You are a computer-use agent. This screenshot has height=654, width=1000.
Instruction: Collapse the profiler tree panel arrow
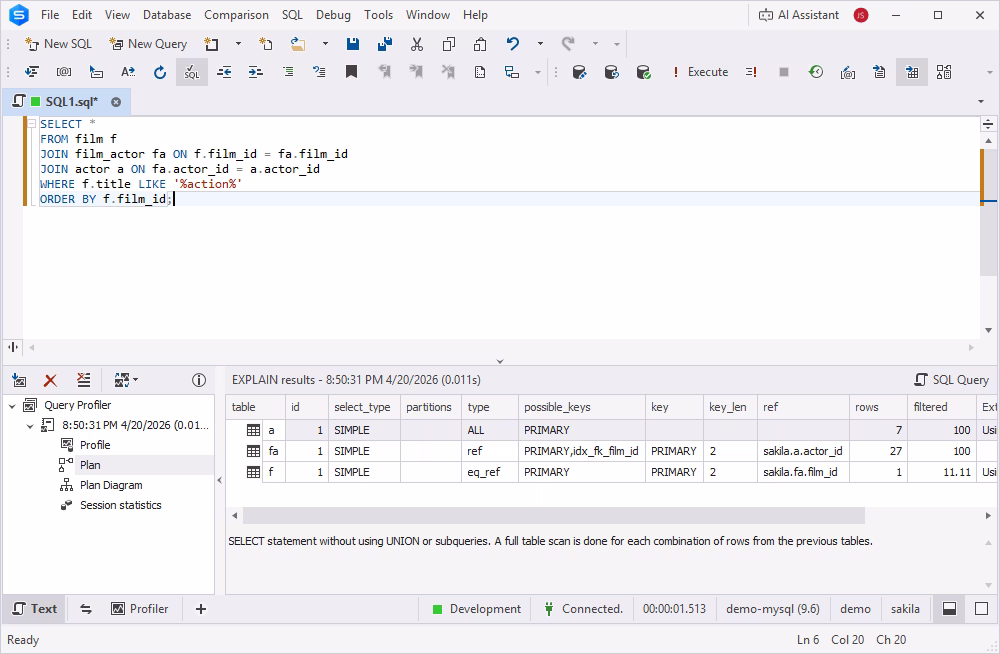(x=219, y=480)
